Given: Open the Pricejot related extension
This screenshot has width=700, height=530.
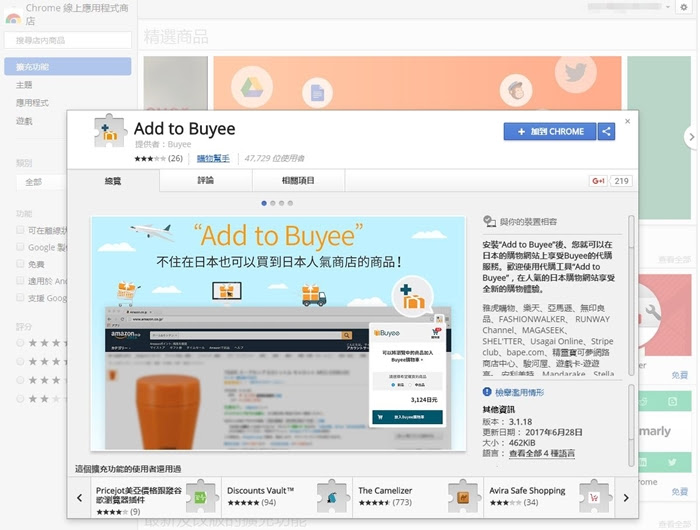Looking at the screenshot, I should point(156,497).
